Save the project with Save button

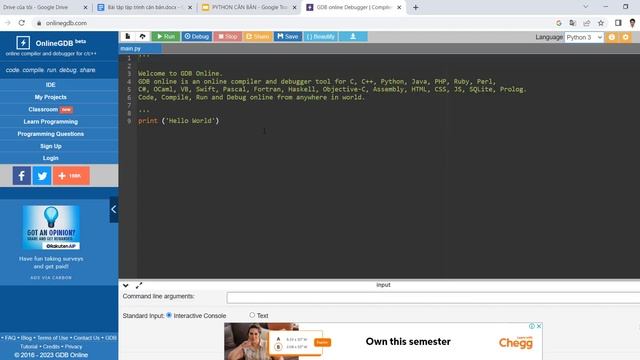[x=288, y=37]
